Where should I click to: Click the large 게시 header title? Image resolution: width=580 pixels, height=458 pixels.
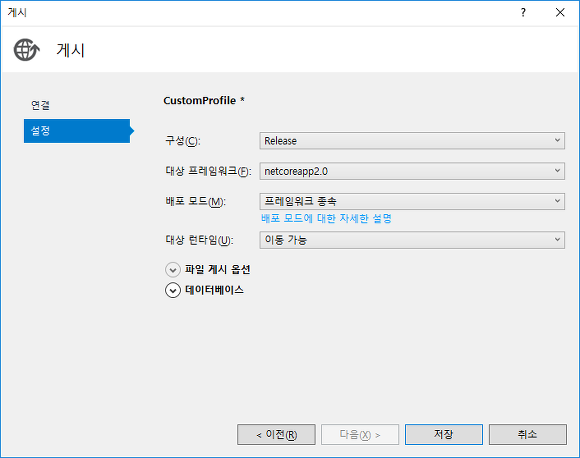pos(71,50)
